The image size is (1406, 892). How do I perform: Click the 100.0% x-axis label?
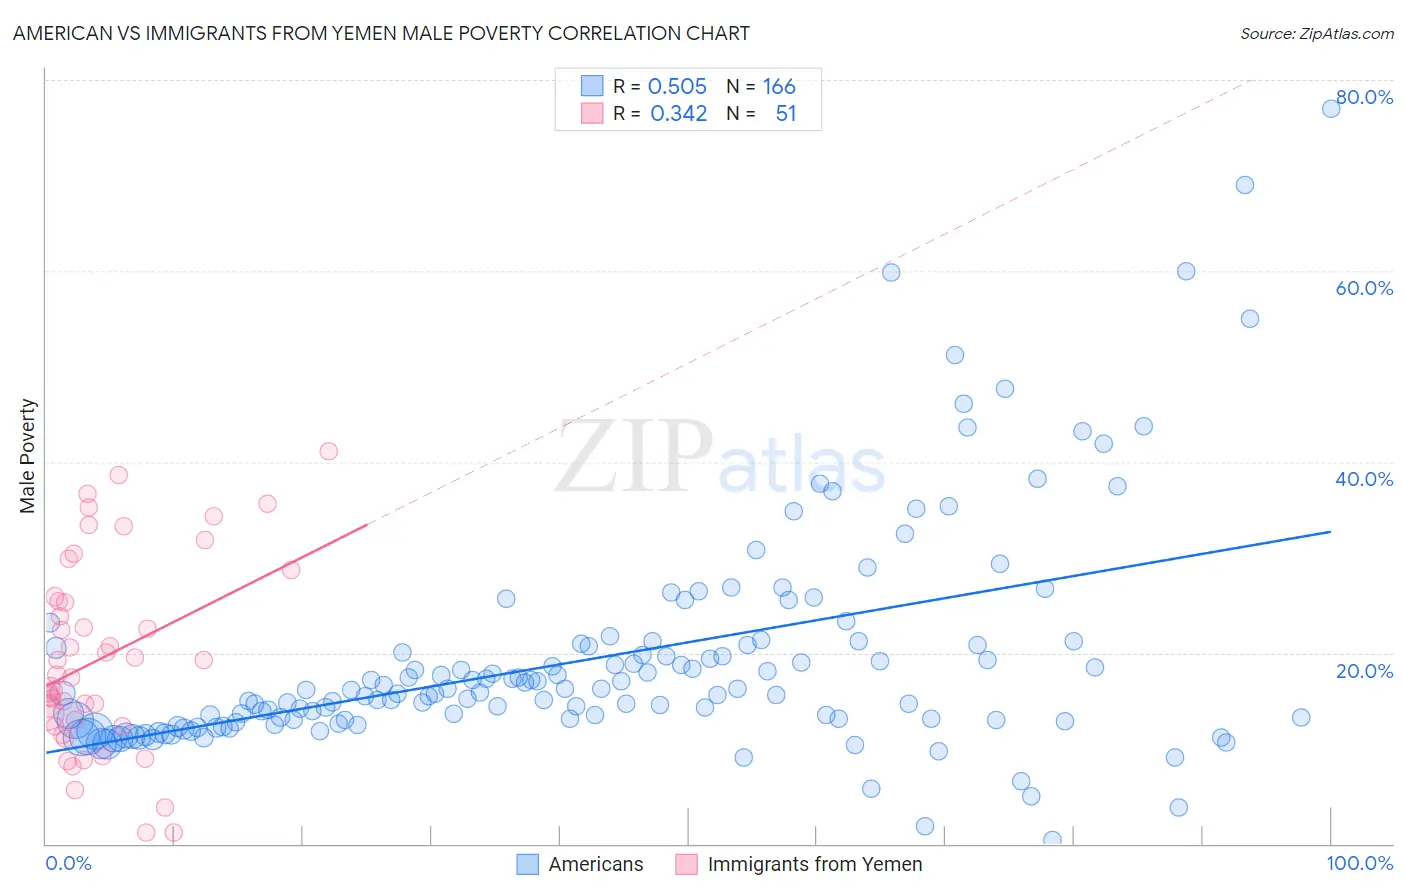[x=1360, y=863]
